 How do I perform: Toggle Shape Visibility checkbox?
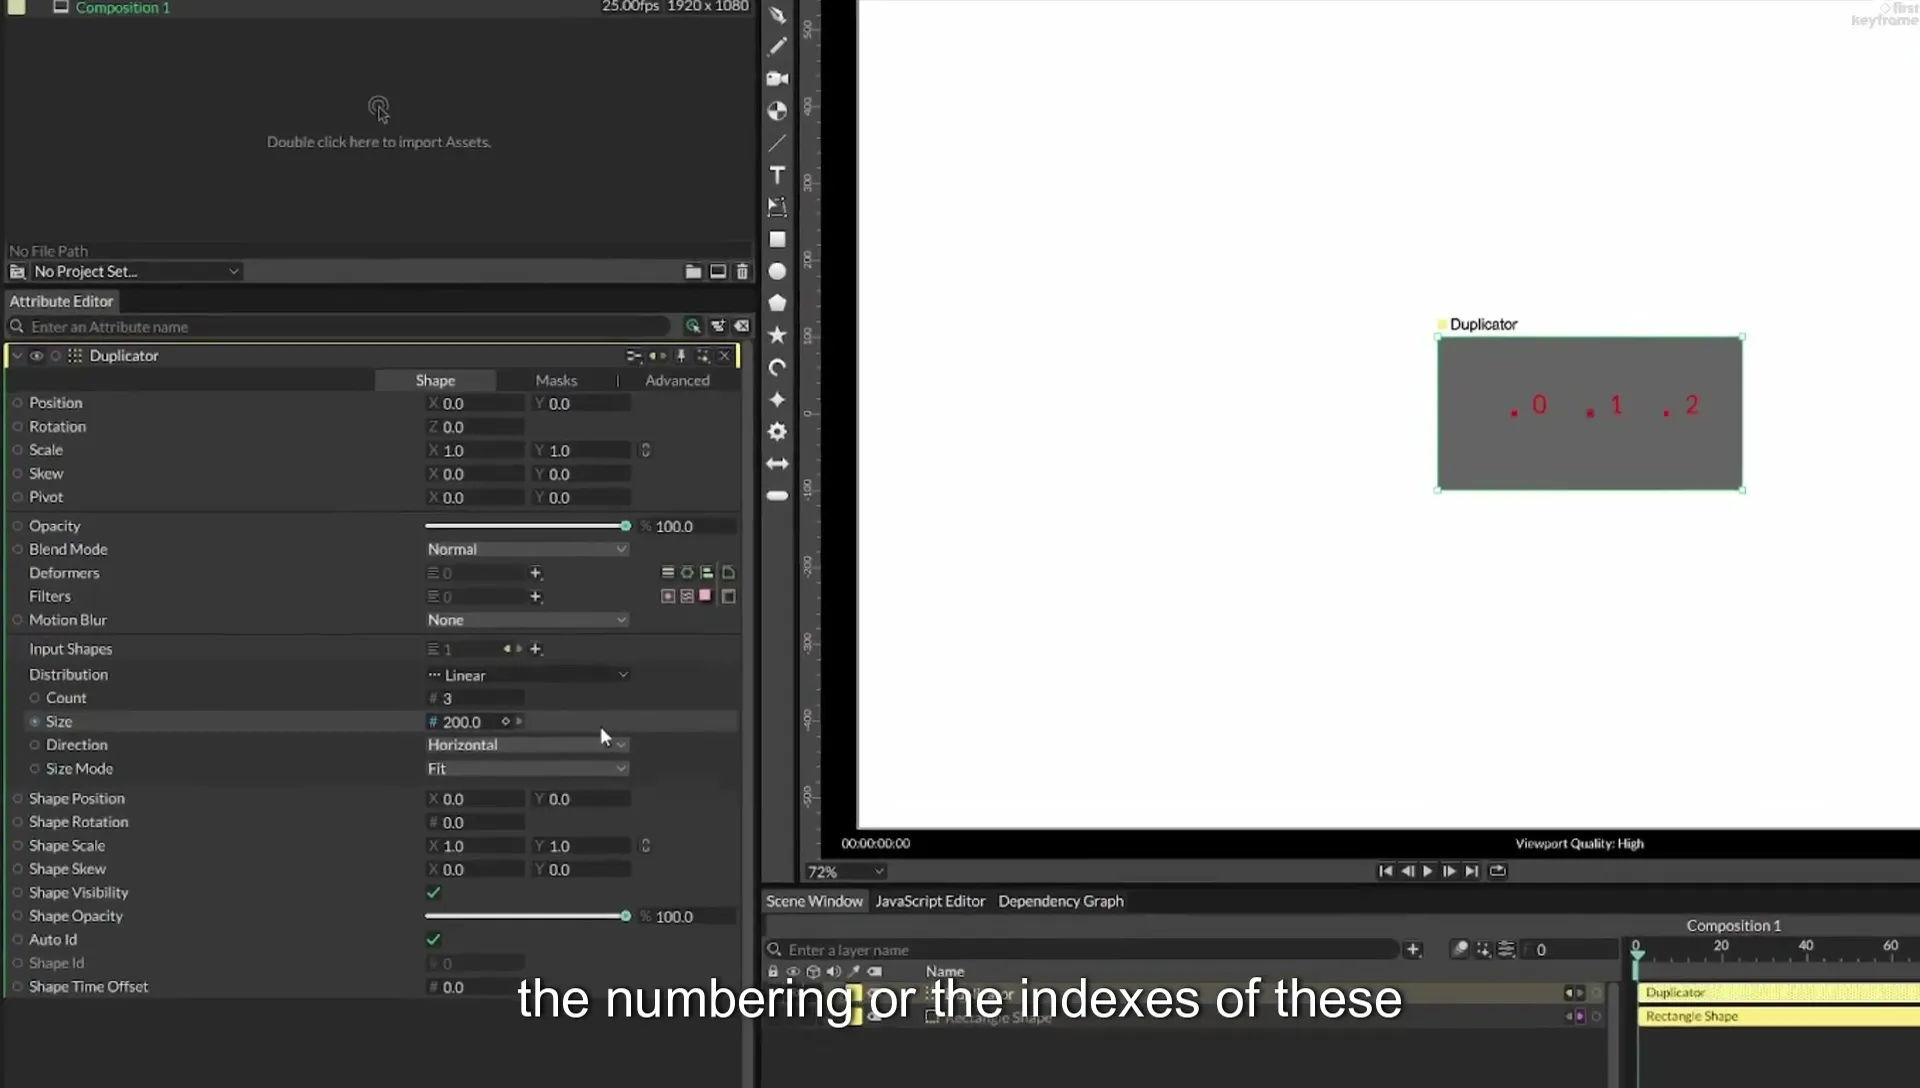pos(433,892)
